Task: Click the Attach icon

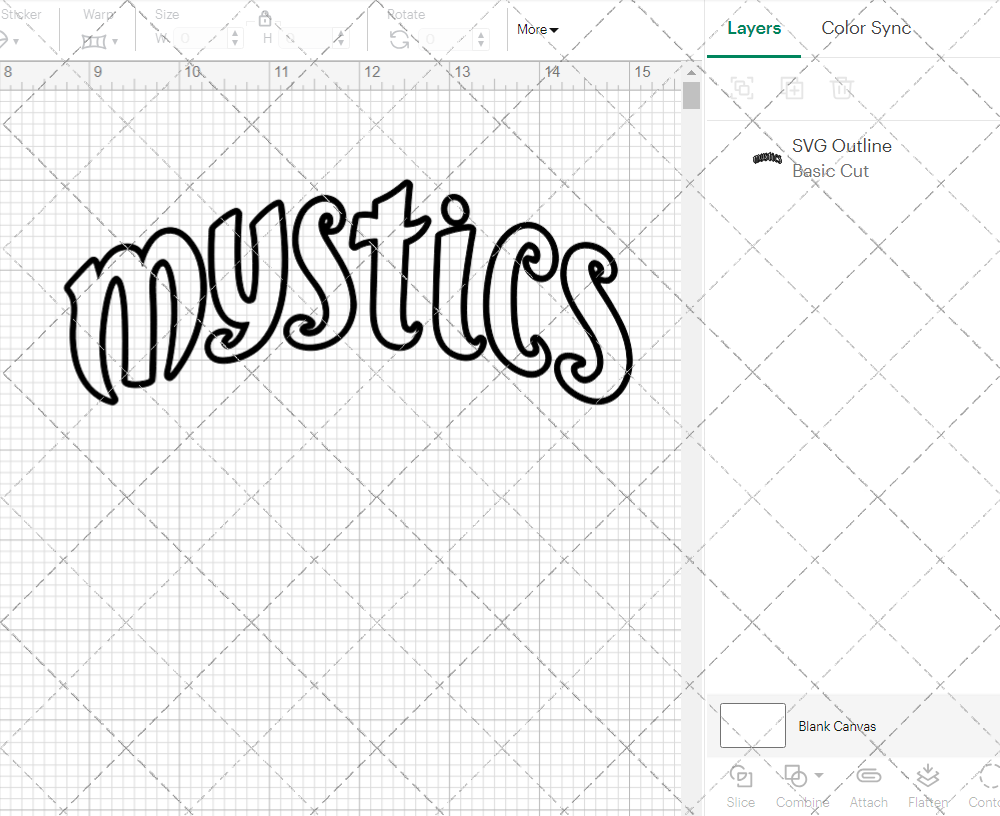Action: click(x=868, y=785)
